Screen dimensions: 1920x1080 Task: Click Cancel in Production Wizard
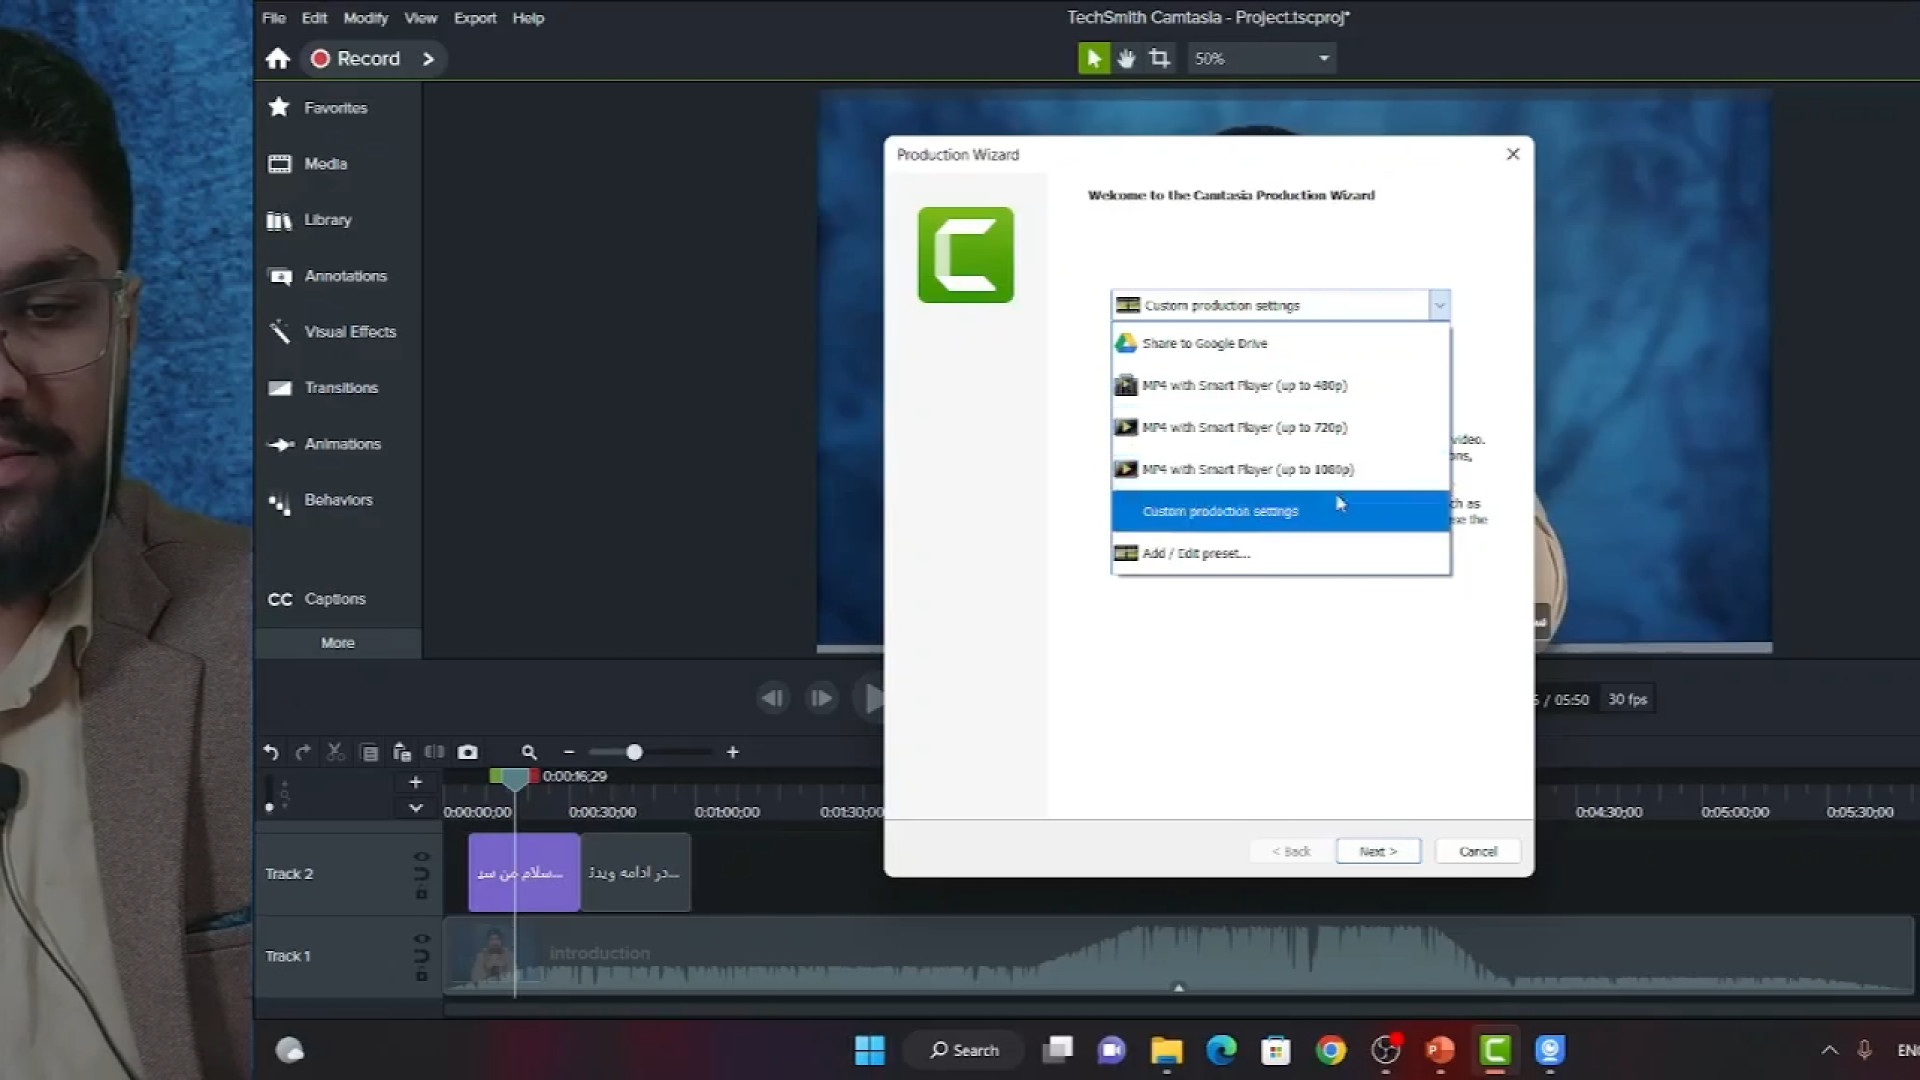(x=1477, y=851)
